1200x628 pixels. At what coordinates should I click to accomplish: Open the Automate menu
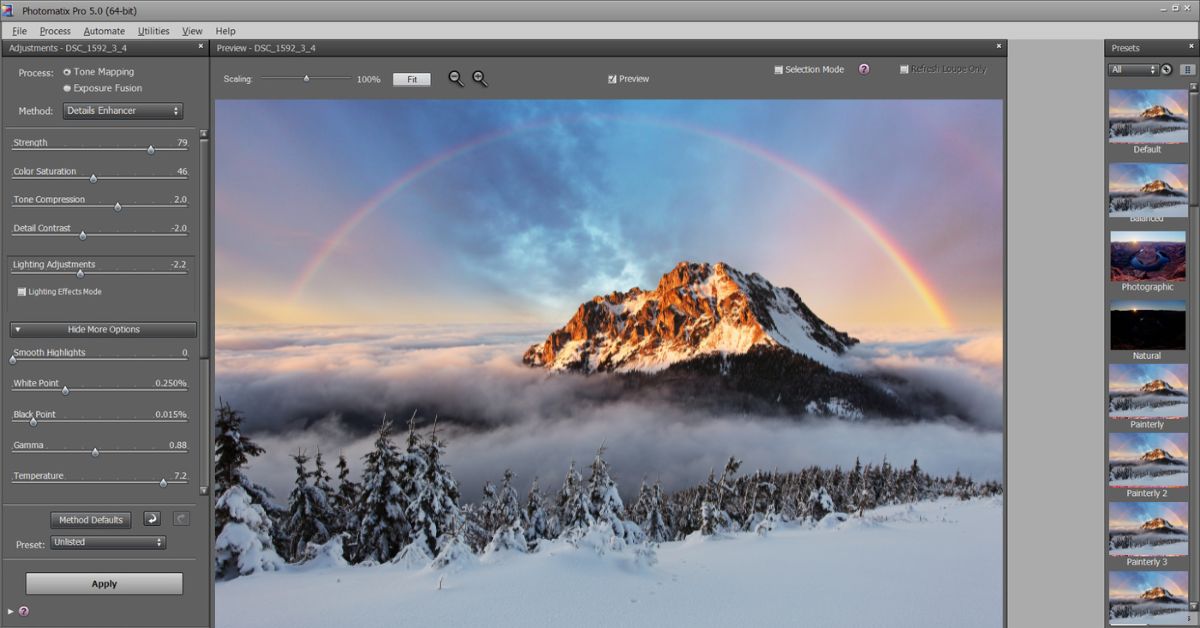pyautogui.click(x=104, y=31)
